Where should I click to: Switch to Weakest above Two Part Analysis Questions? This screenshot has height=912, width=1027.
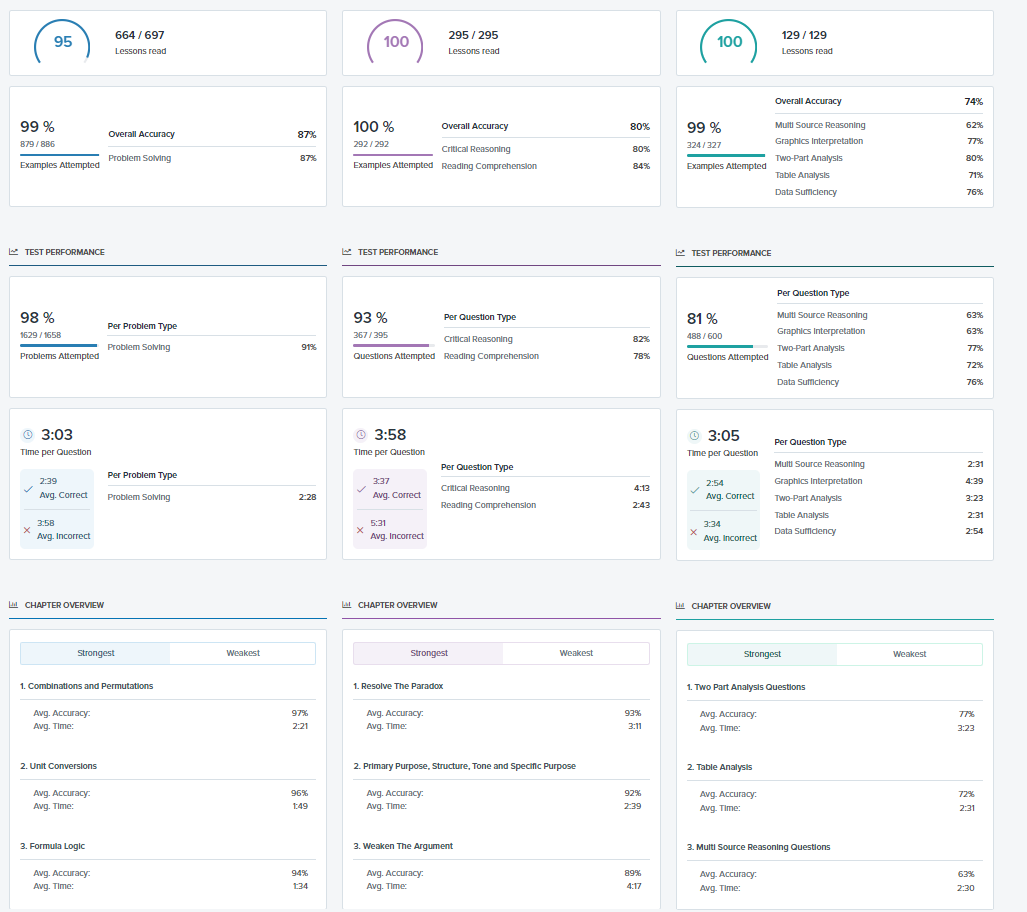pyautogui.click(x=909, y=654)
